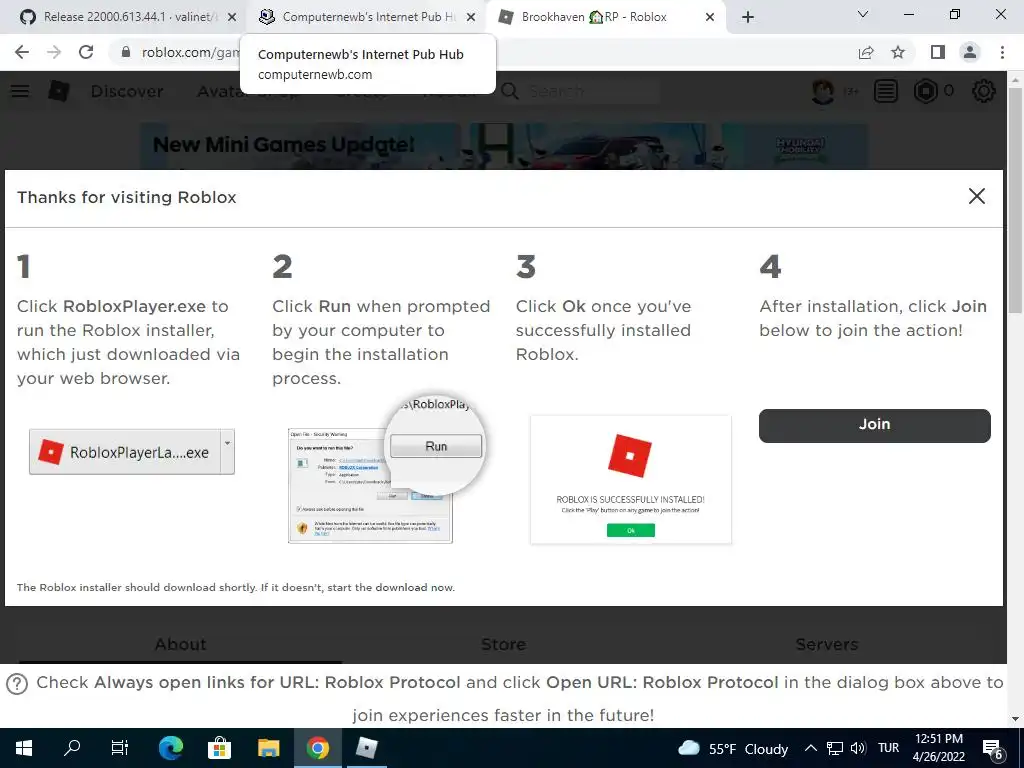This screenshot has width=1024, height=768.
Task: Click the Roblox logo home icon
Action: [59, 91]
